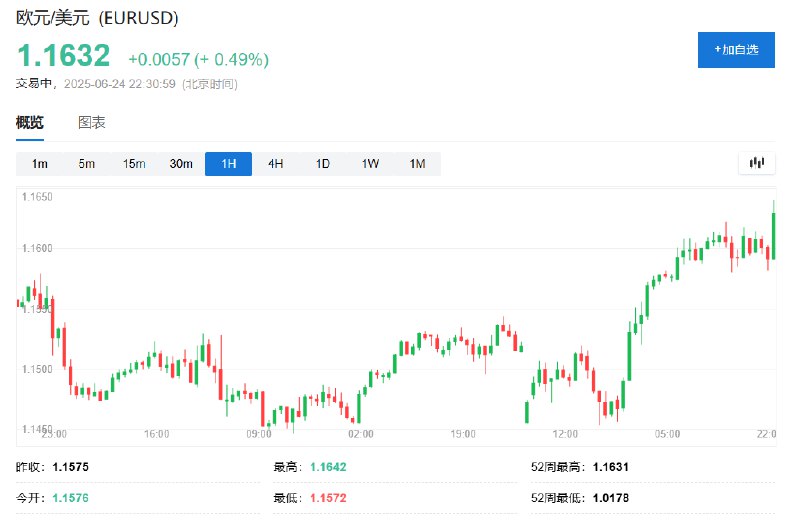The height and width of the screenshot is (524, 800).
Task: Click the latest tall green candlestick
Action: click(x=773, y=235)
